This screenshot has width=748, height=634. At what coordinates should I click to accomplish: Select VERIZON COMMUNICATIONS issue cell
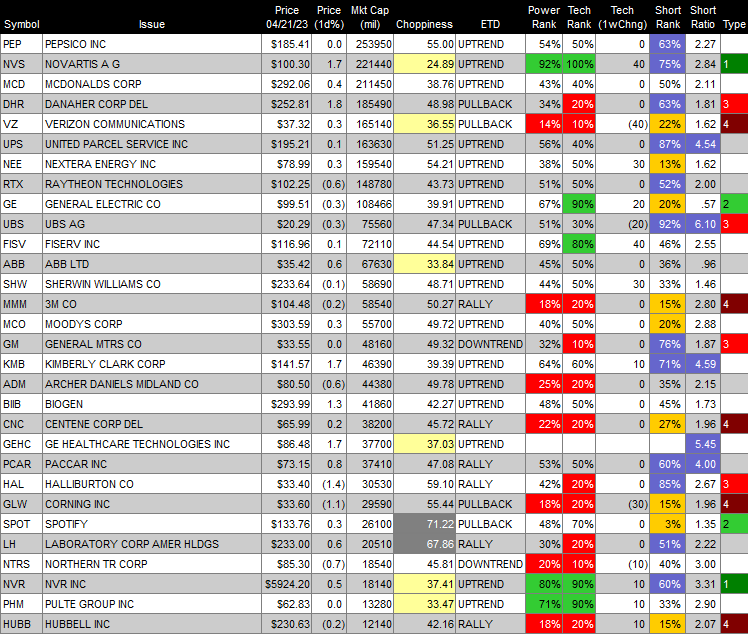tap(152, 124)
